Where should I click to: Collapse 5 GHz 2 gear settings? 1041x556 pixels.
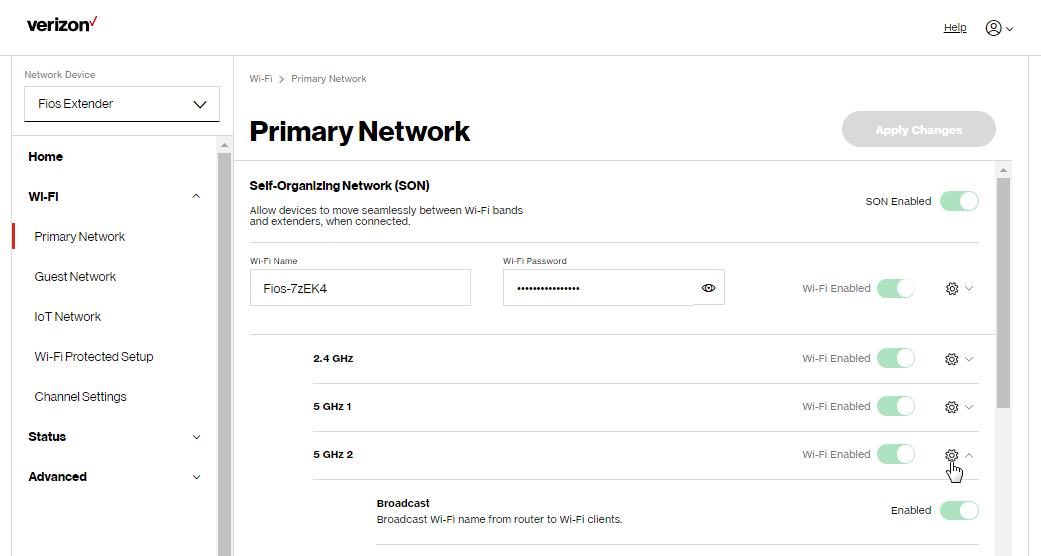coord(958,455)
